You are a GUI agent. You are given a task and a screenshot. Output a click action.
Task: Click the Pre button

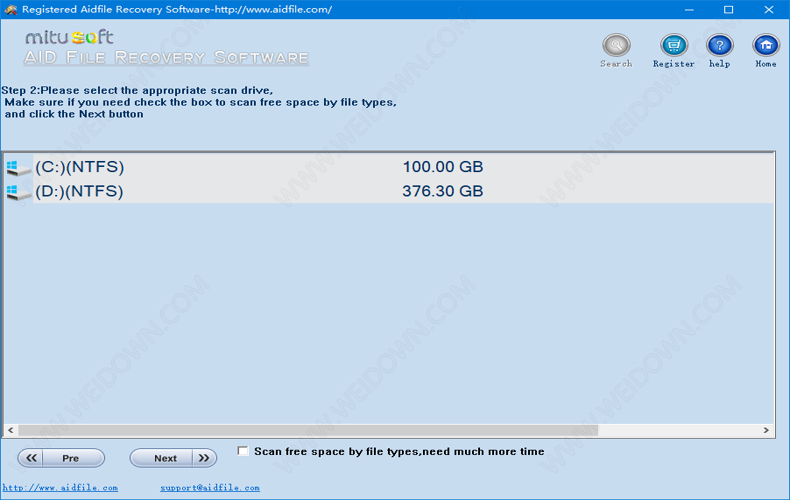[61, 458]
